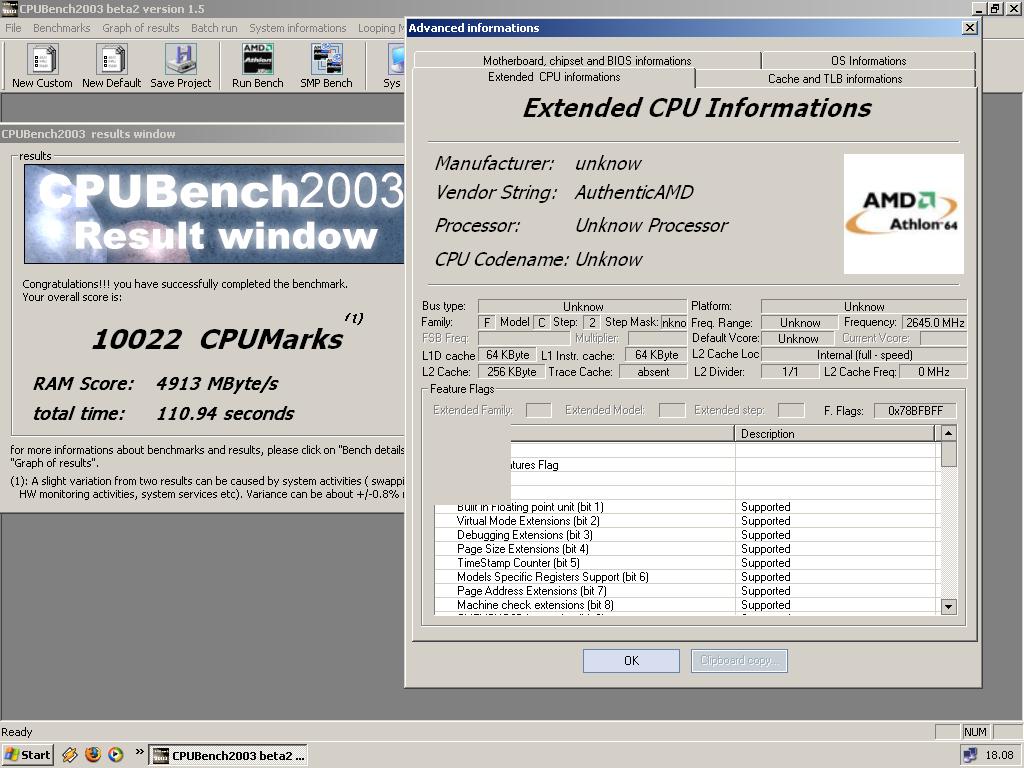
Task: Open the Benchmarks menu
Action: pos(61,28)
